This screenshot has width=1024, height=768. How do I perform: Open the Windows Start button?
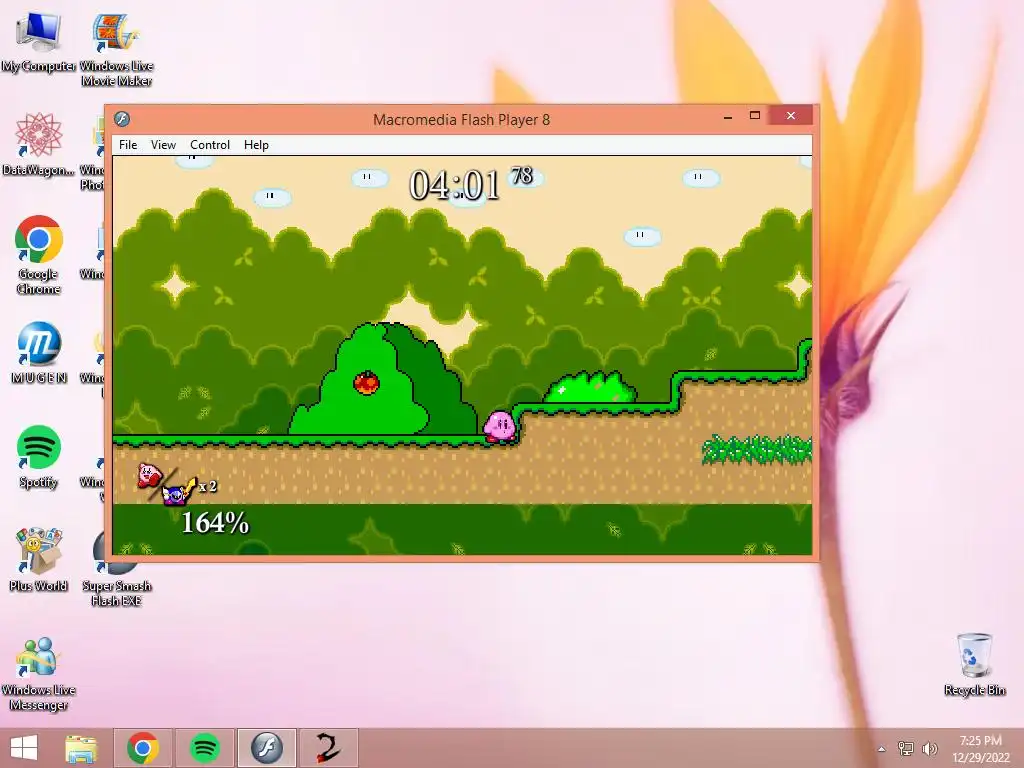(x=24, y=748)
